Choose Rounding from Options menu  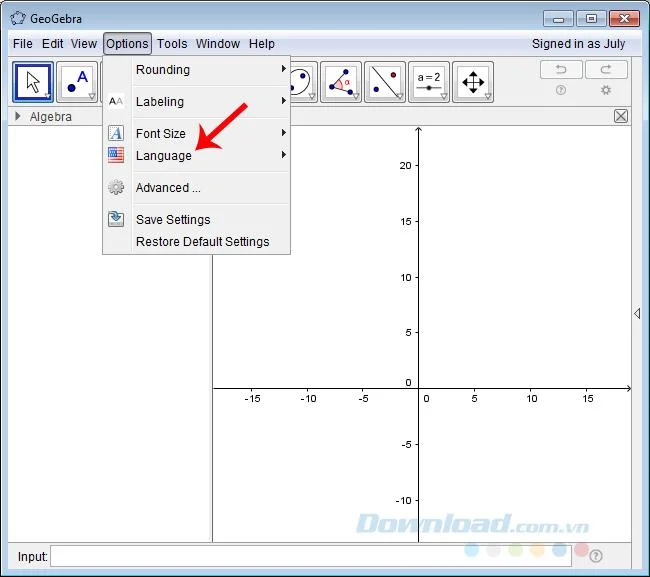(196, 70)
